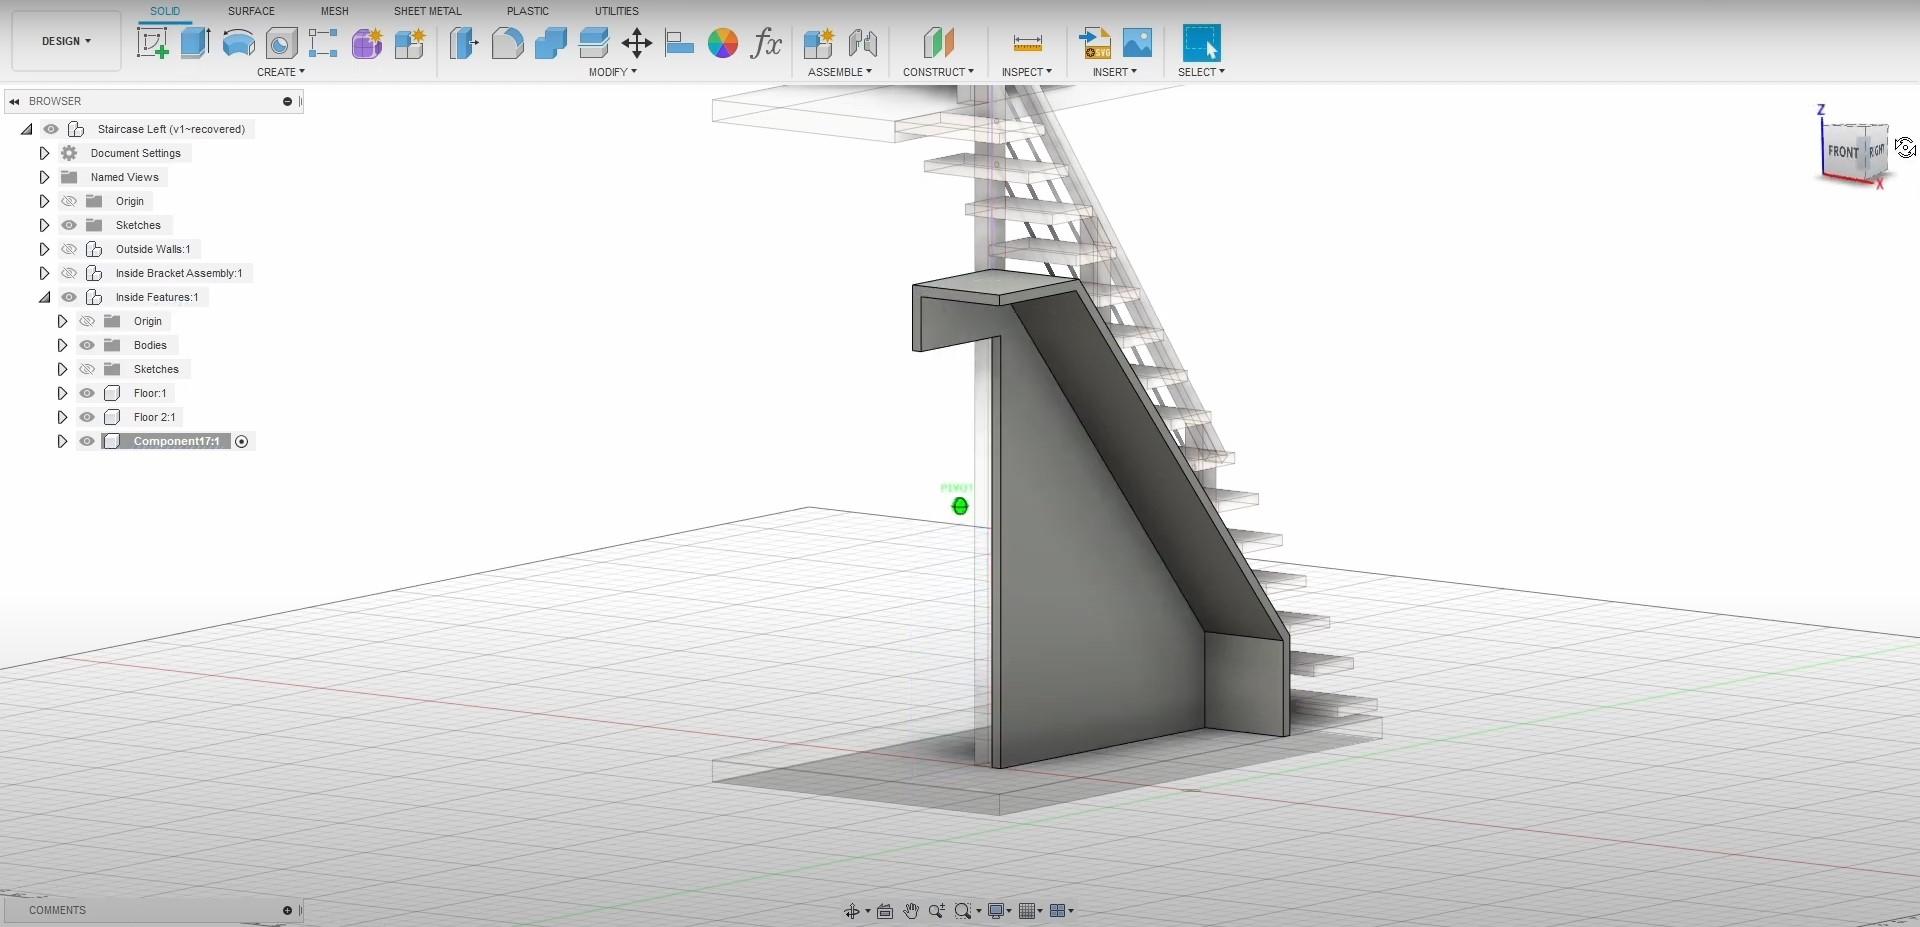Viewport: 1920px width, 927px height.
Task: Open the Appearance color wheel
Action: (x=722, y=43)
